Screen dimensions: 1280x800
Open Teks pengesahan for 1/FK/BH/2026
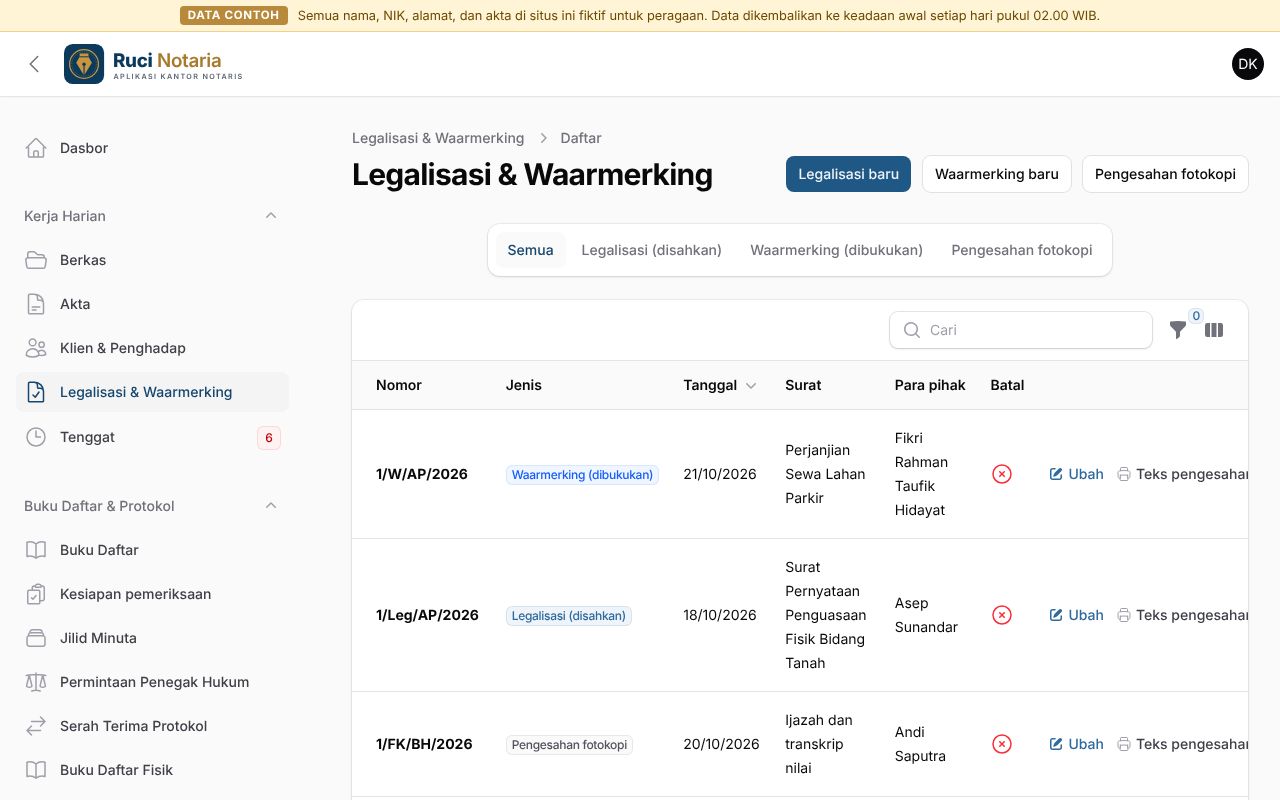(1182, 744)
